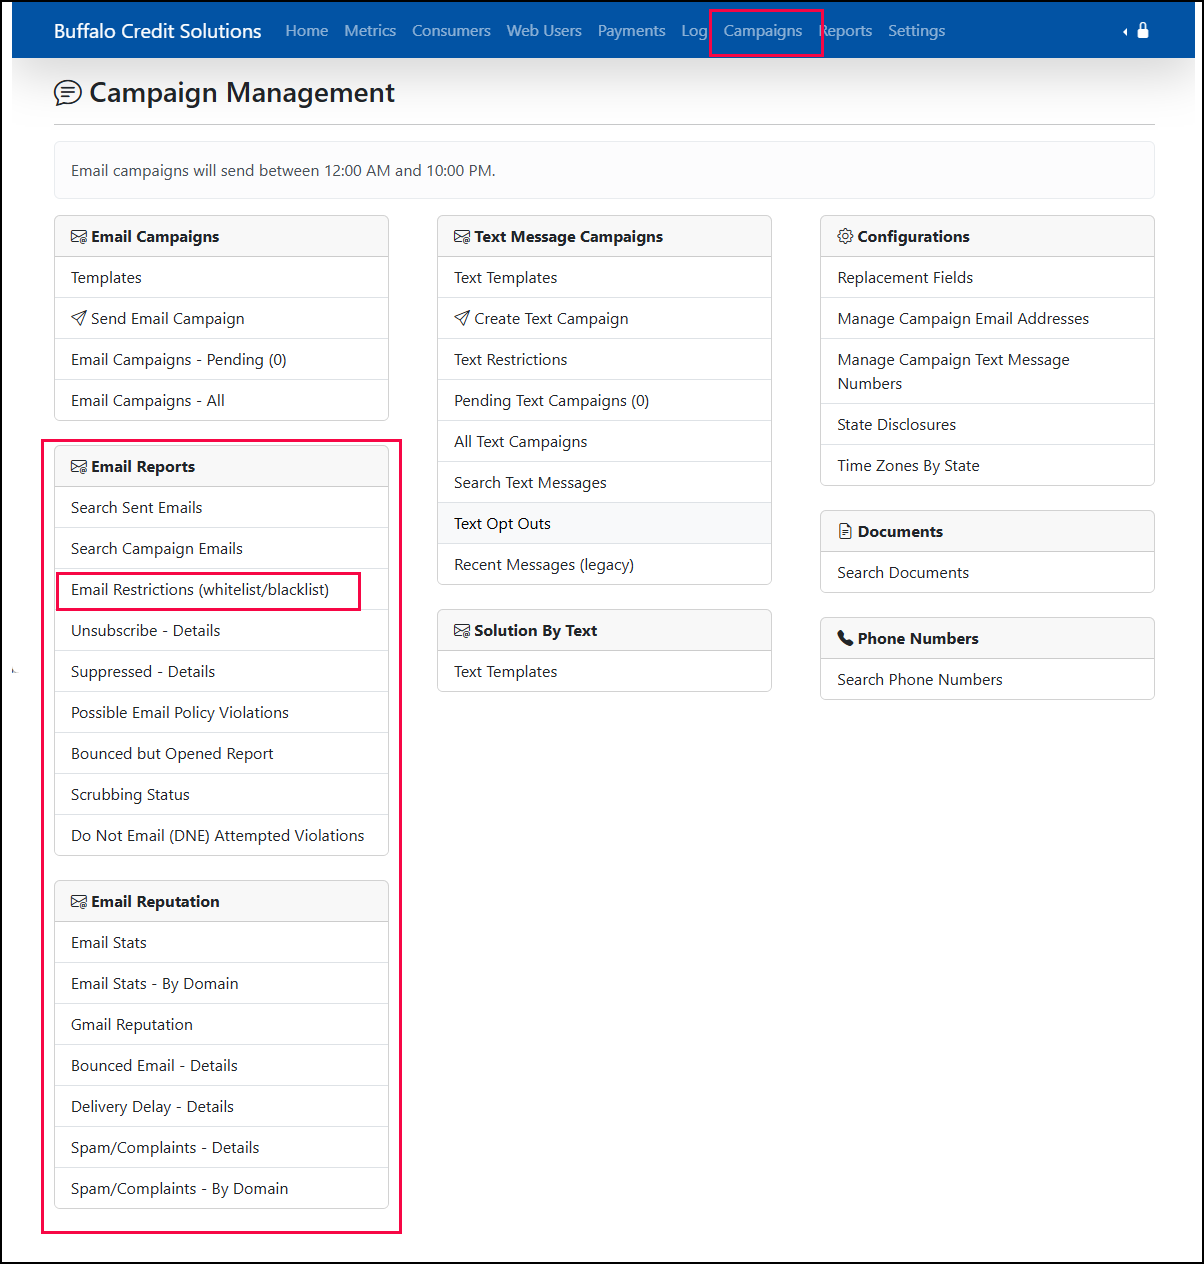Image resolution: width=1204 pixels, height=1264 pixels.
Task: Click the Email Reports envelope icon
Action: point(79,467)
